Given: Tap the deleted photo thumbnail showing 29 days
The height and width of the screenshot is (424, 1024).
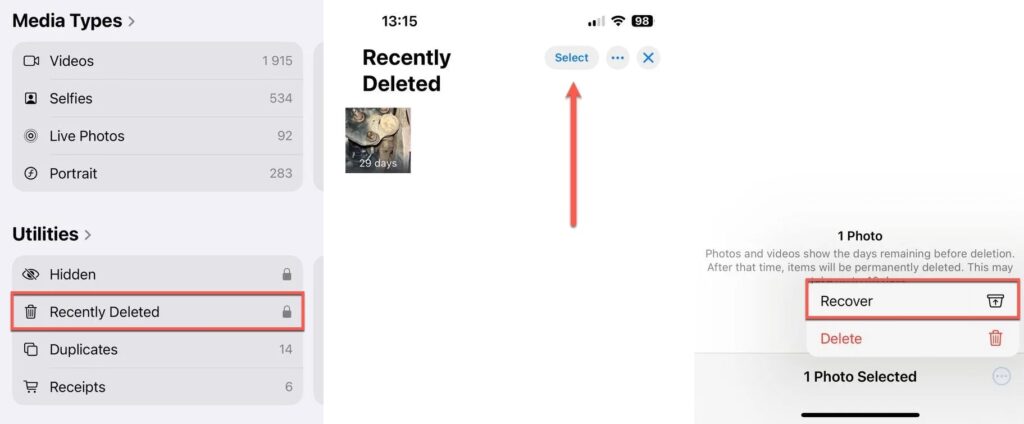Looking at the screenshot, I should [378, 140].
